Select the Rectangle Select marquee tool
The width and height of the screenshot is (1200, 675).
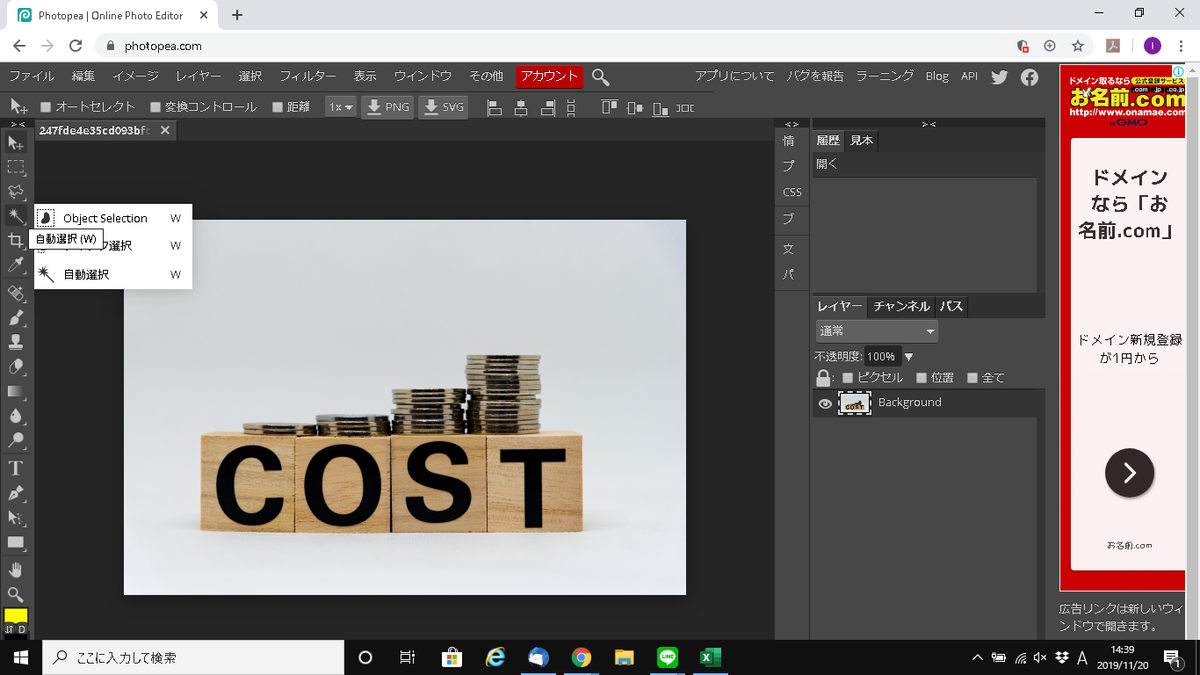[16, 167]
